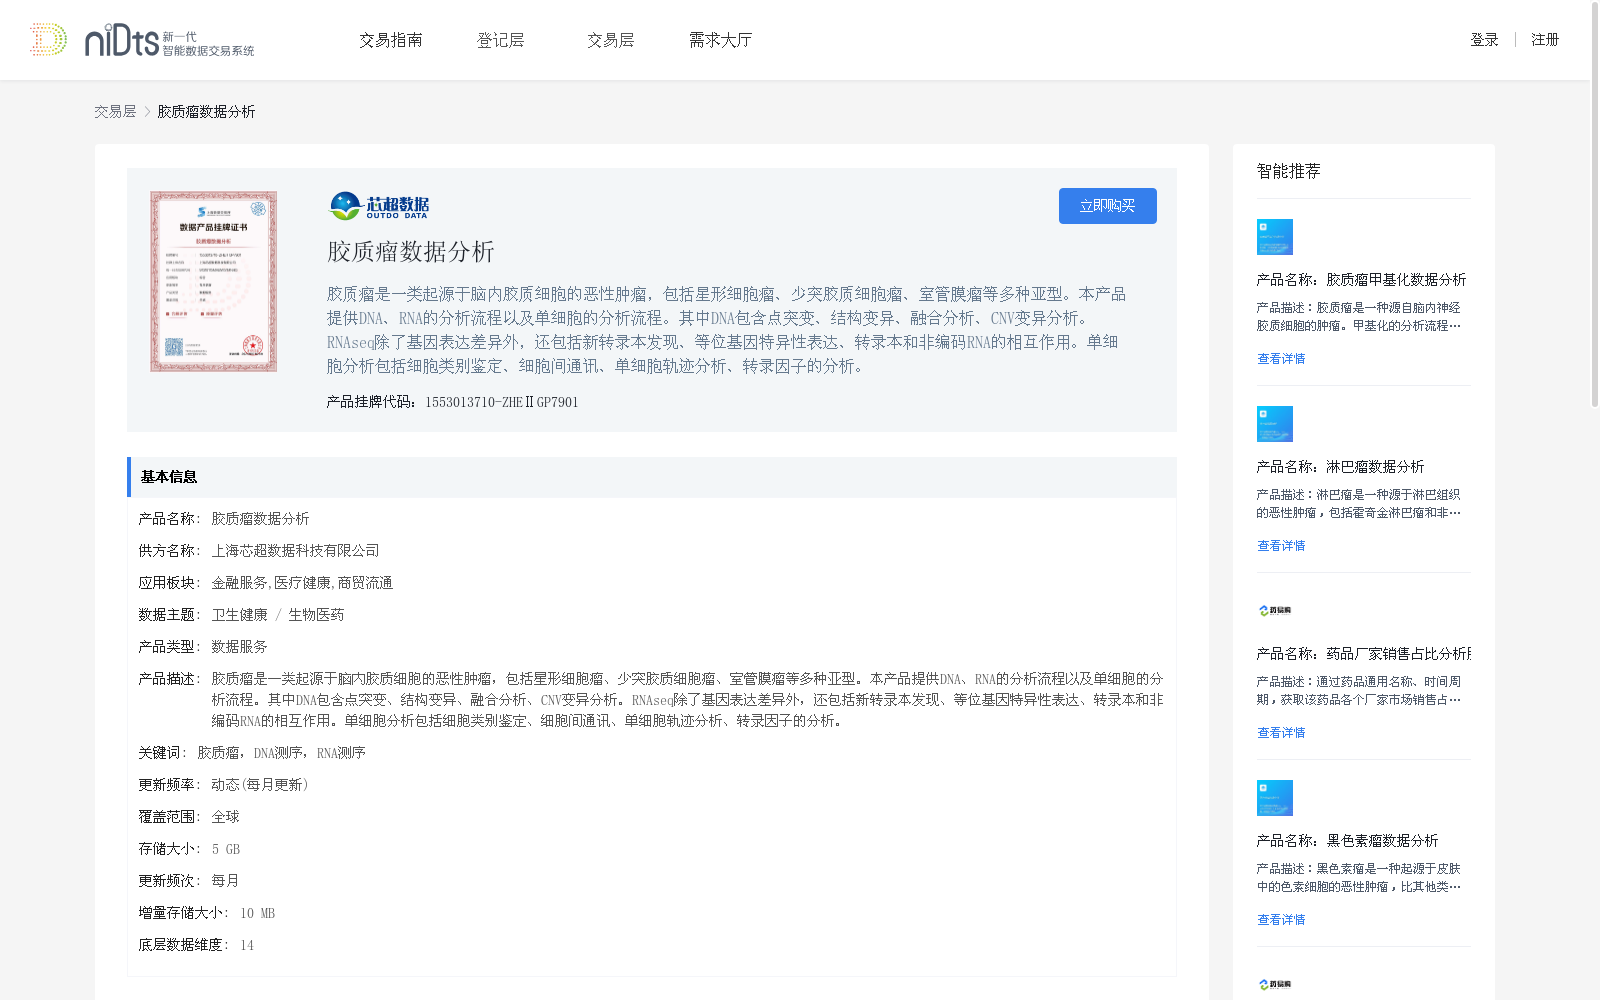Click the 智能推荐 panel heading
This screenshot has width=1600, height=1000.
(x=1288, y=171)
